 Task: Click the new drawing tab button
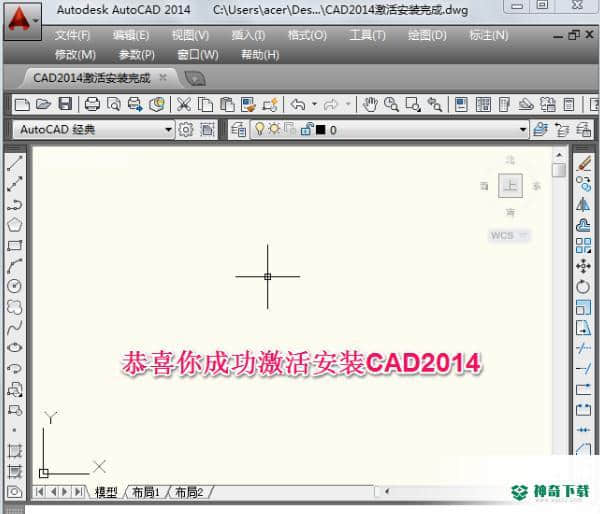point(195,78)
